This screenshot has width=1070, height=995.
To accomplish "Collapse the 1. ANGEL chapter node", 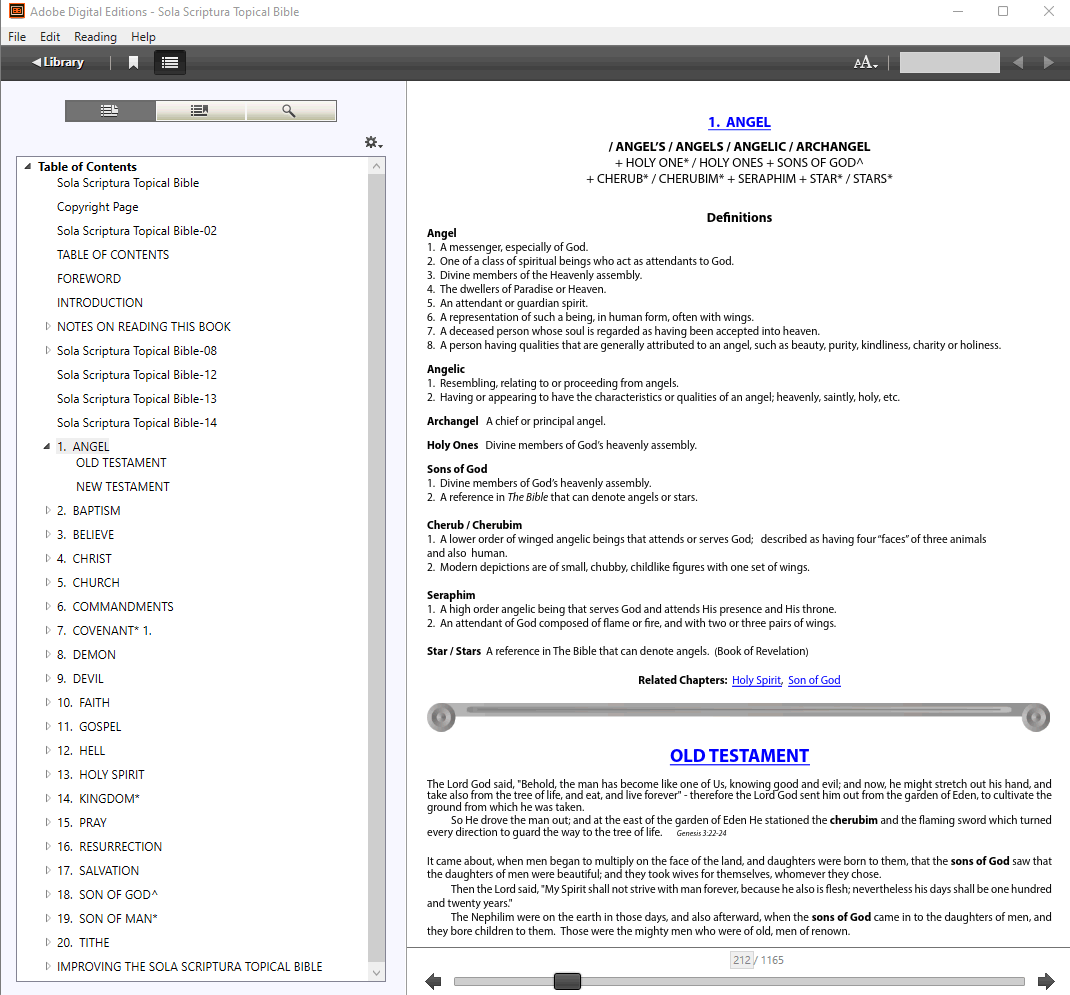I will (x=47, y=446).
